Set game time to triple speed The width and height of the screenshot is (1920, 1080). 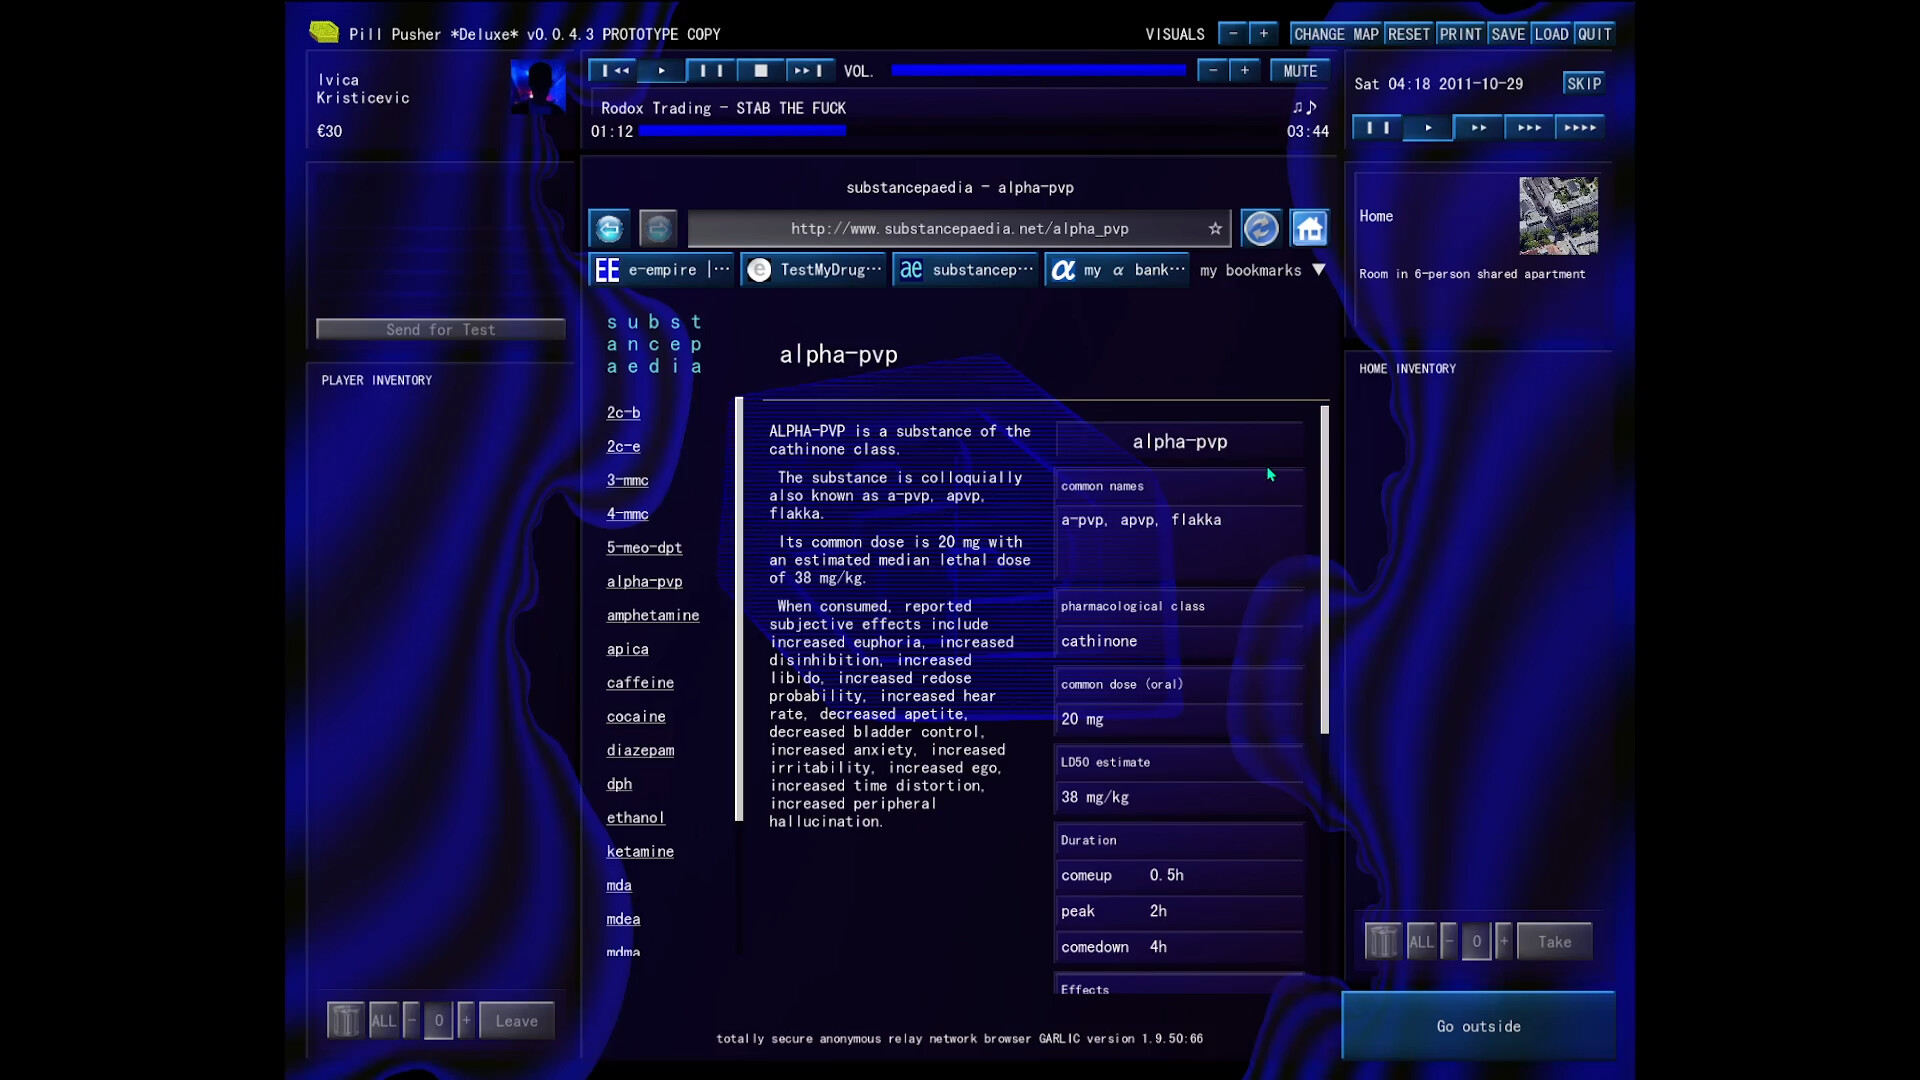[x=1529, y=128]
